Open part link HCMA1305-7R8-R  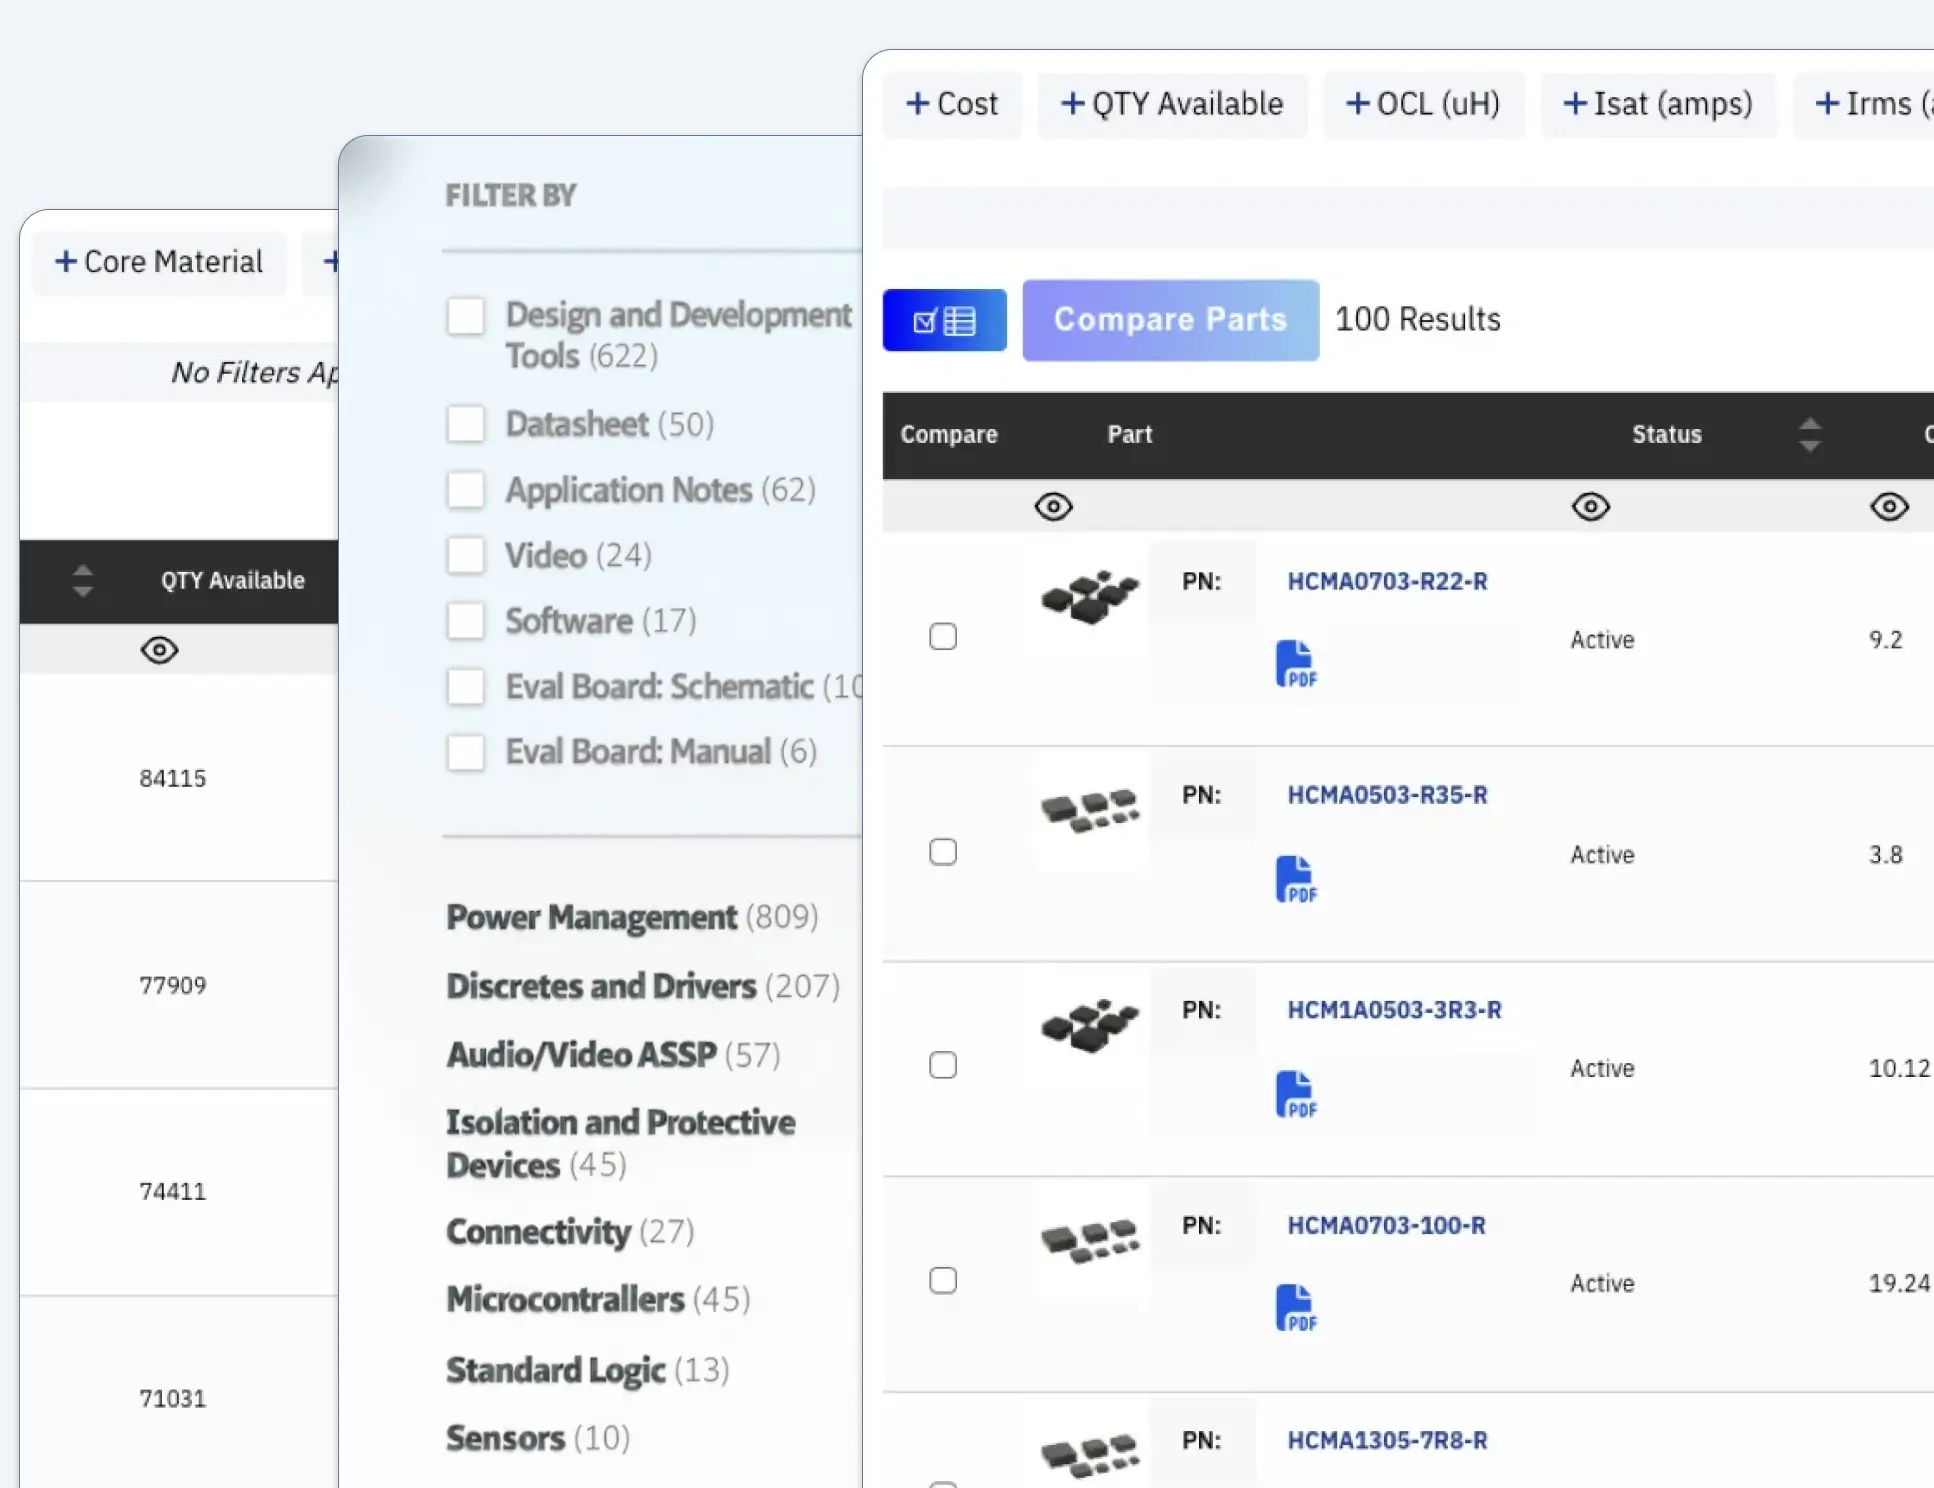click(1386, 1440)
